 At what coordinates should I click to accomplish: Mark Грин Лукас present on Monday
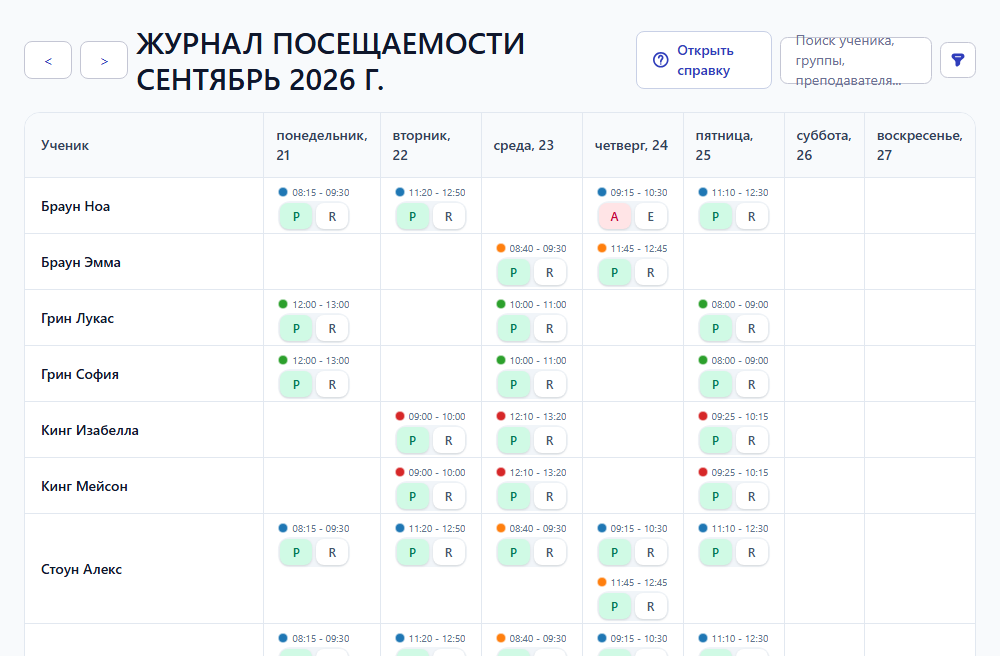[x=296, y=329]
